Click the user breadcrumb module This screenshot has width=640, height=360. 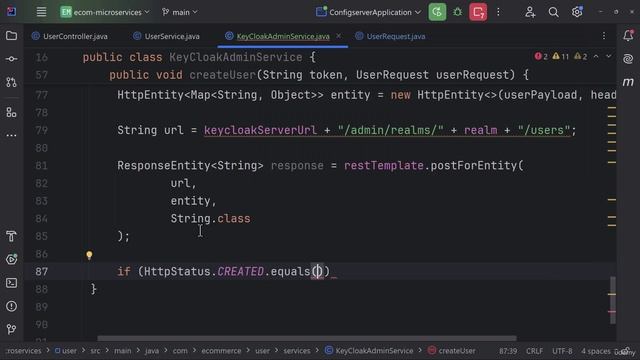click(x=66, y=351)
